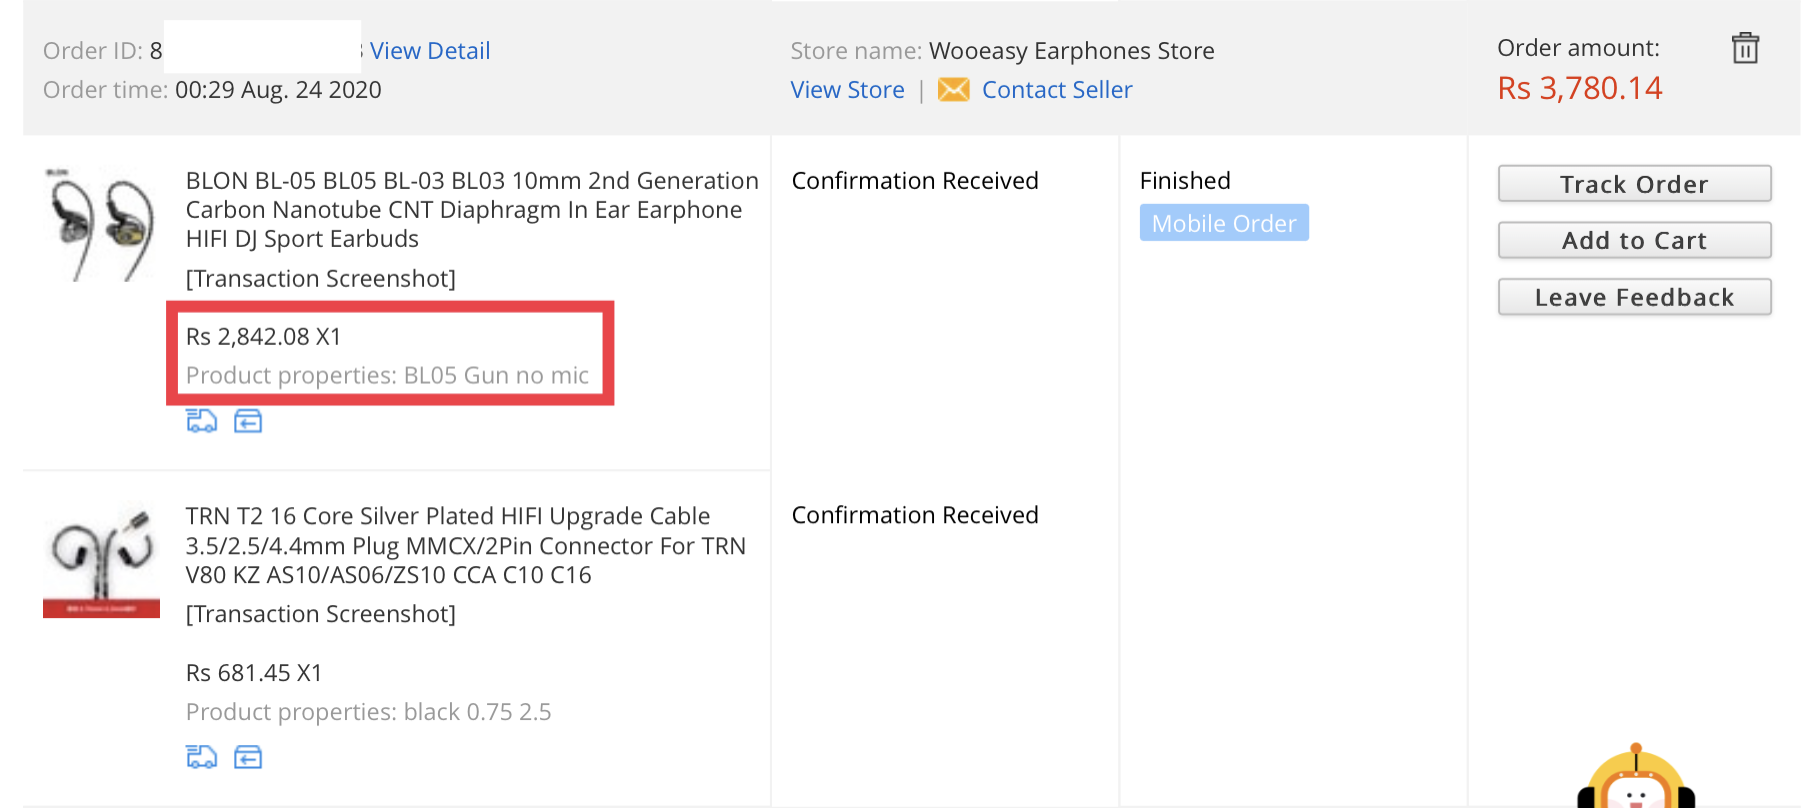The height and width of the screenshot is (808, 1807).
Task: Click the Add to Cart button
Action: pyautogui.click(x=1634, y=240)
